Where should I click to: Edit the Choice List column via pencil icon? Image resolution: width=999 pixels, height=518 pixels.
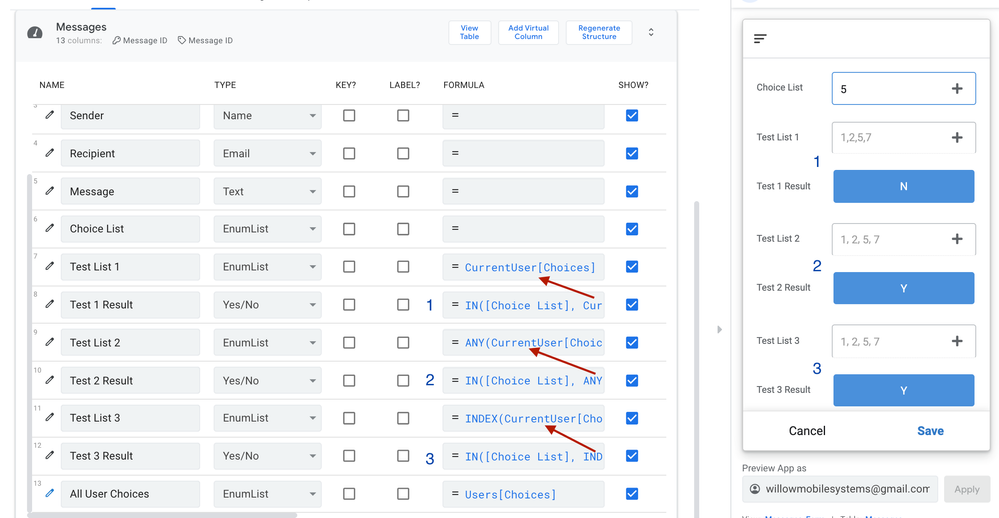50,228
